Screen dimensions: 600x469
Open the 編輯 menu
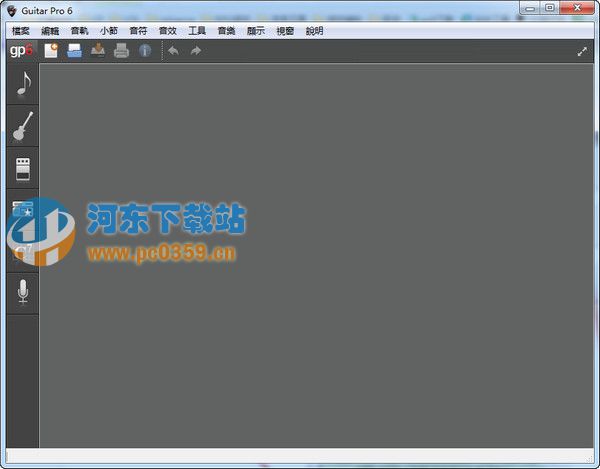(x=50, y=31)
